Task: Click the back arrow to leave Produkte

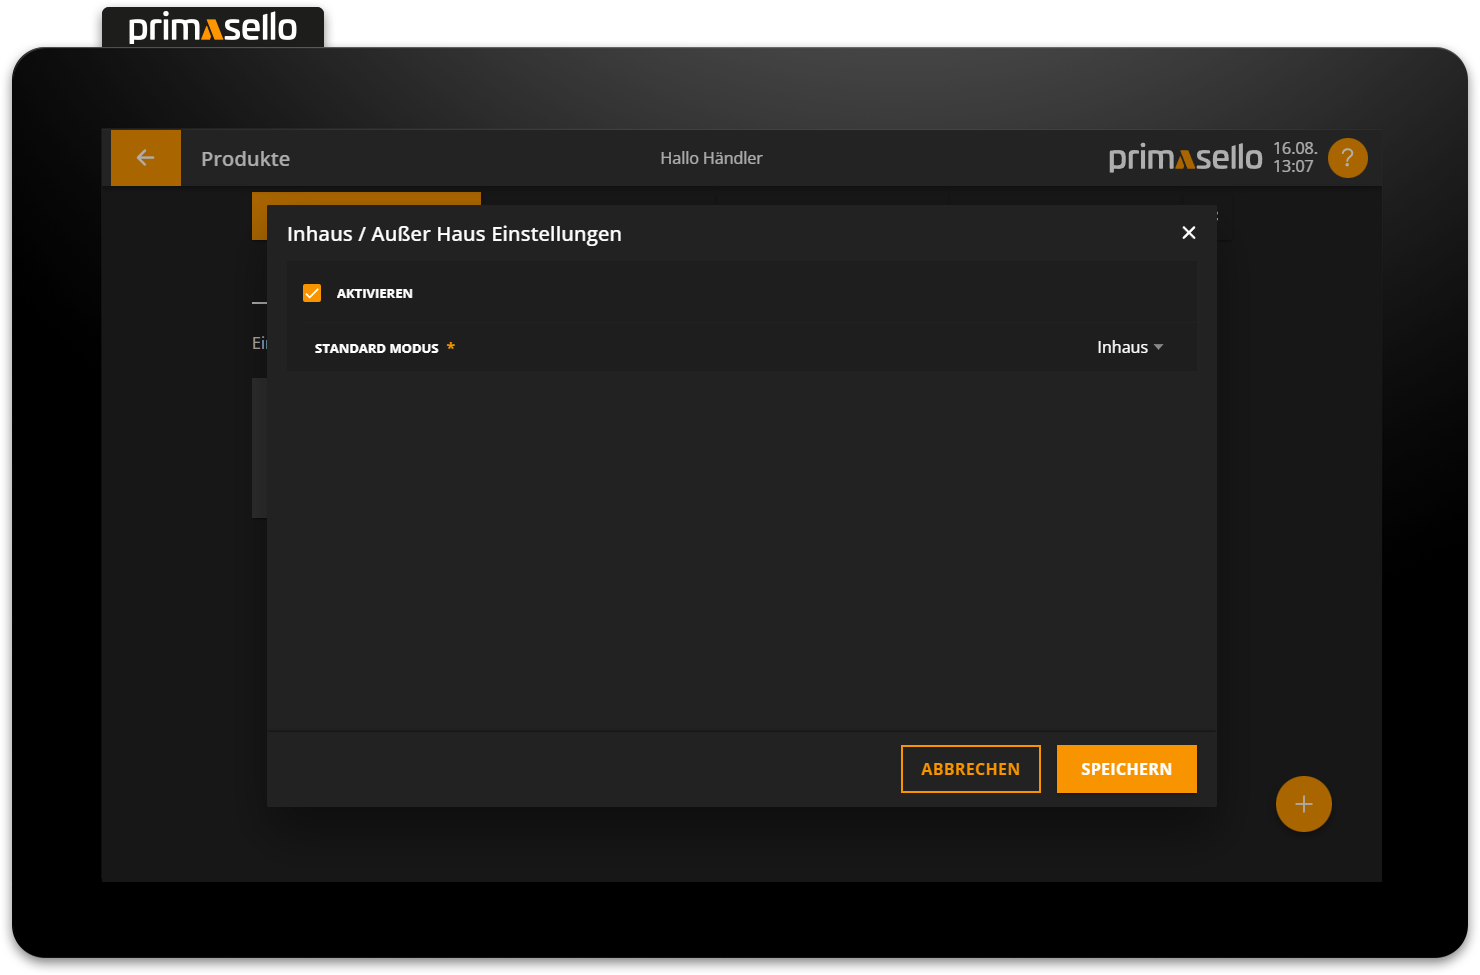Action: [146, 157]
